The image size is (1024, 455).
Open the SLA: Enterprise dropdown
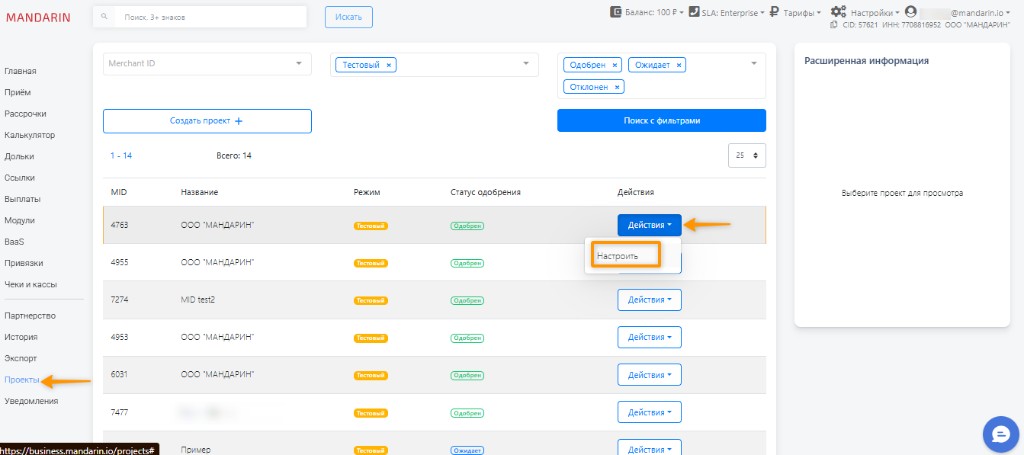coord(733,12)
